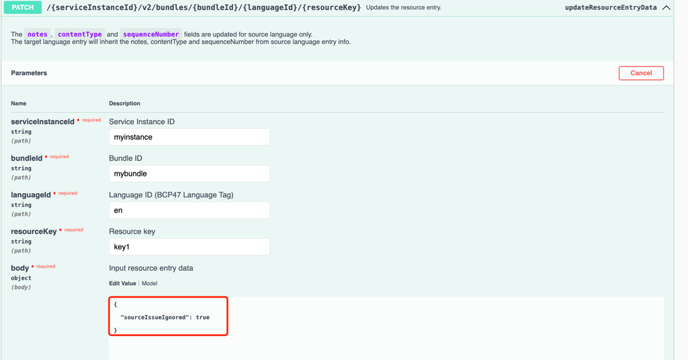
Task: Click the object type under body
Action: 21,278
